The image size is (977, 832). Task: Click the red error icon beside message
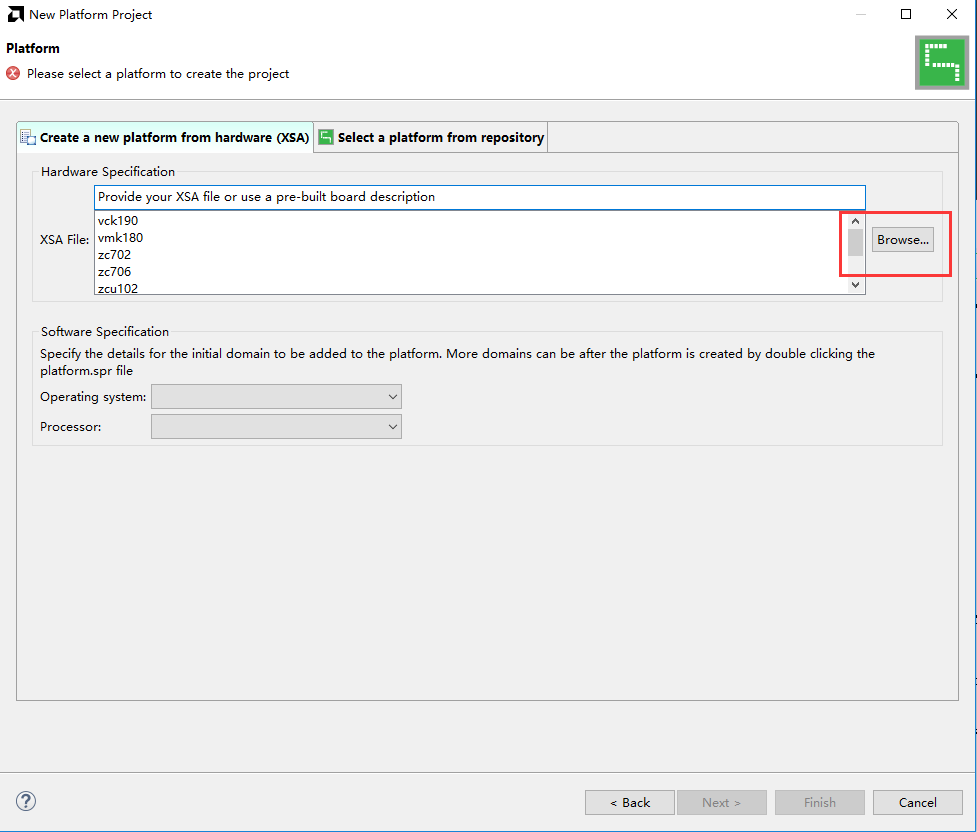(x=13, y=74)
